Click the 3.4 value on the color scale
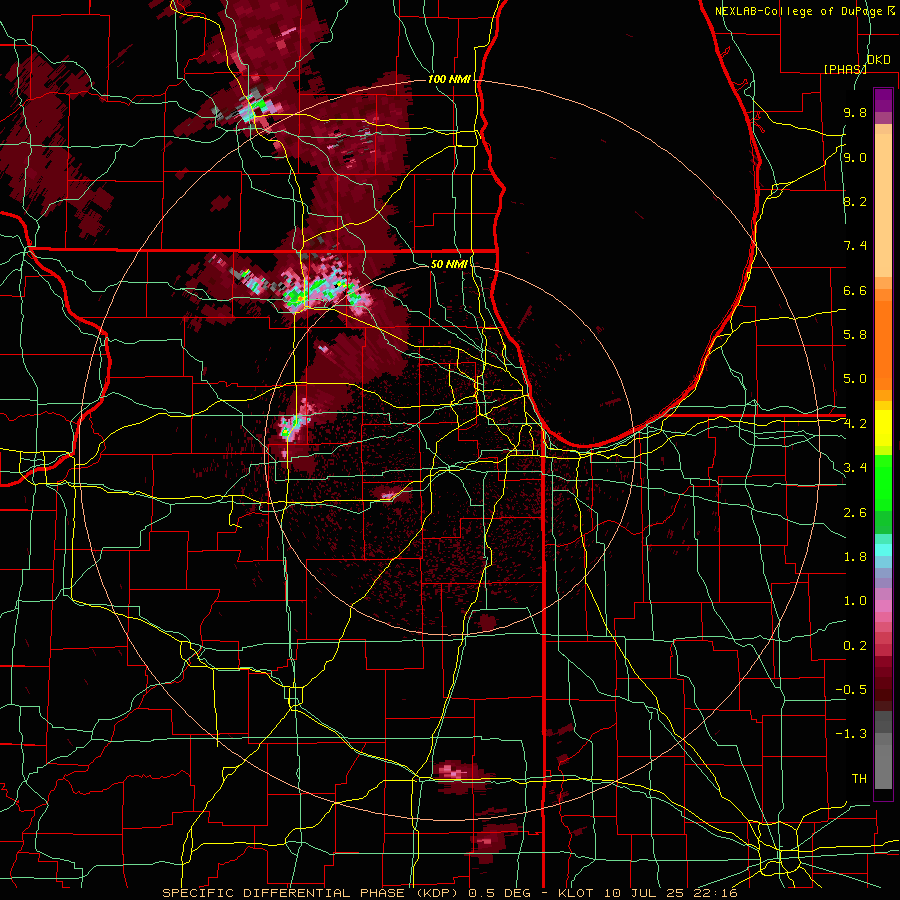The height and width of the screenshot is (900, 900). (855, 468)
